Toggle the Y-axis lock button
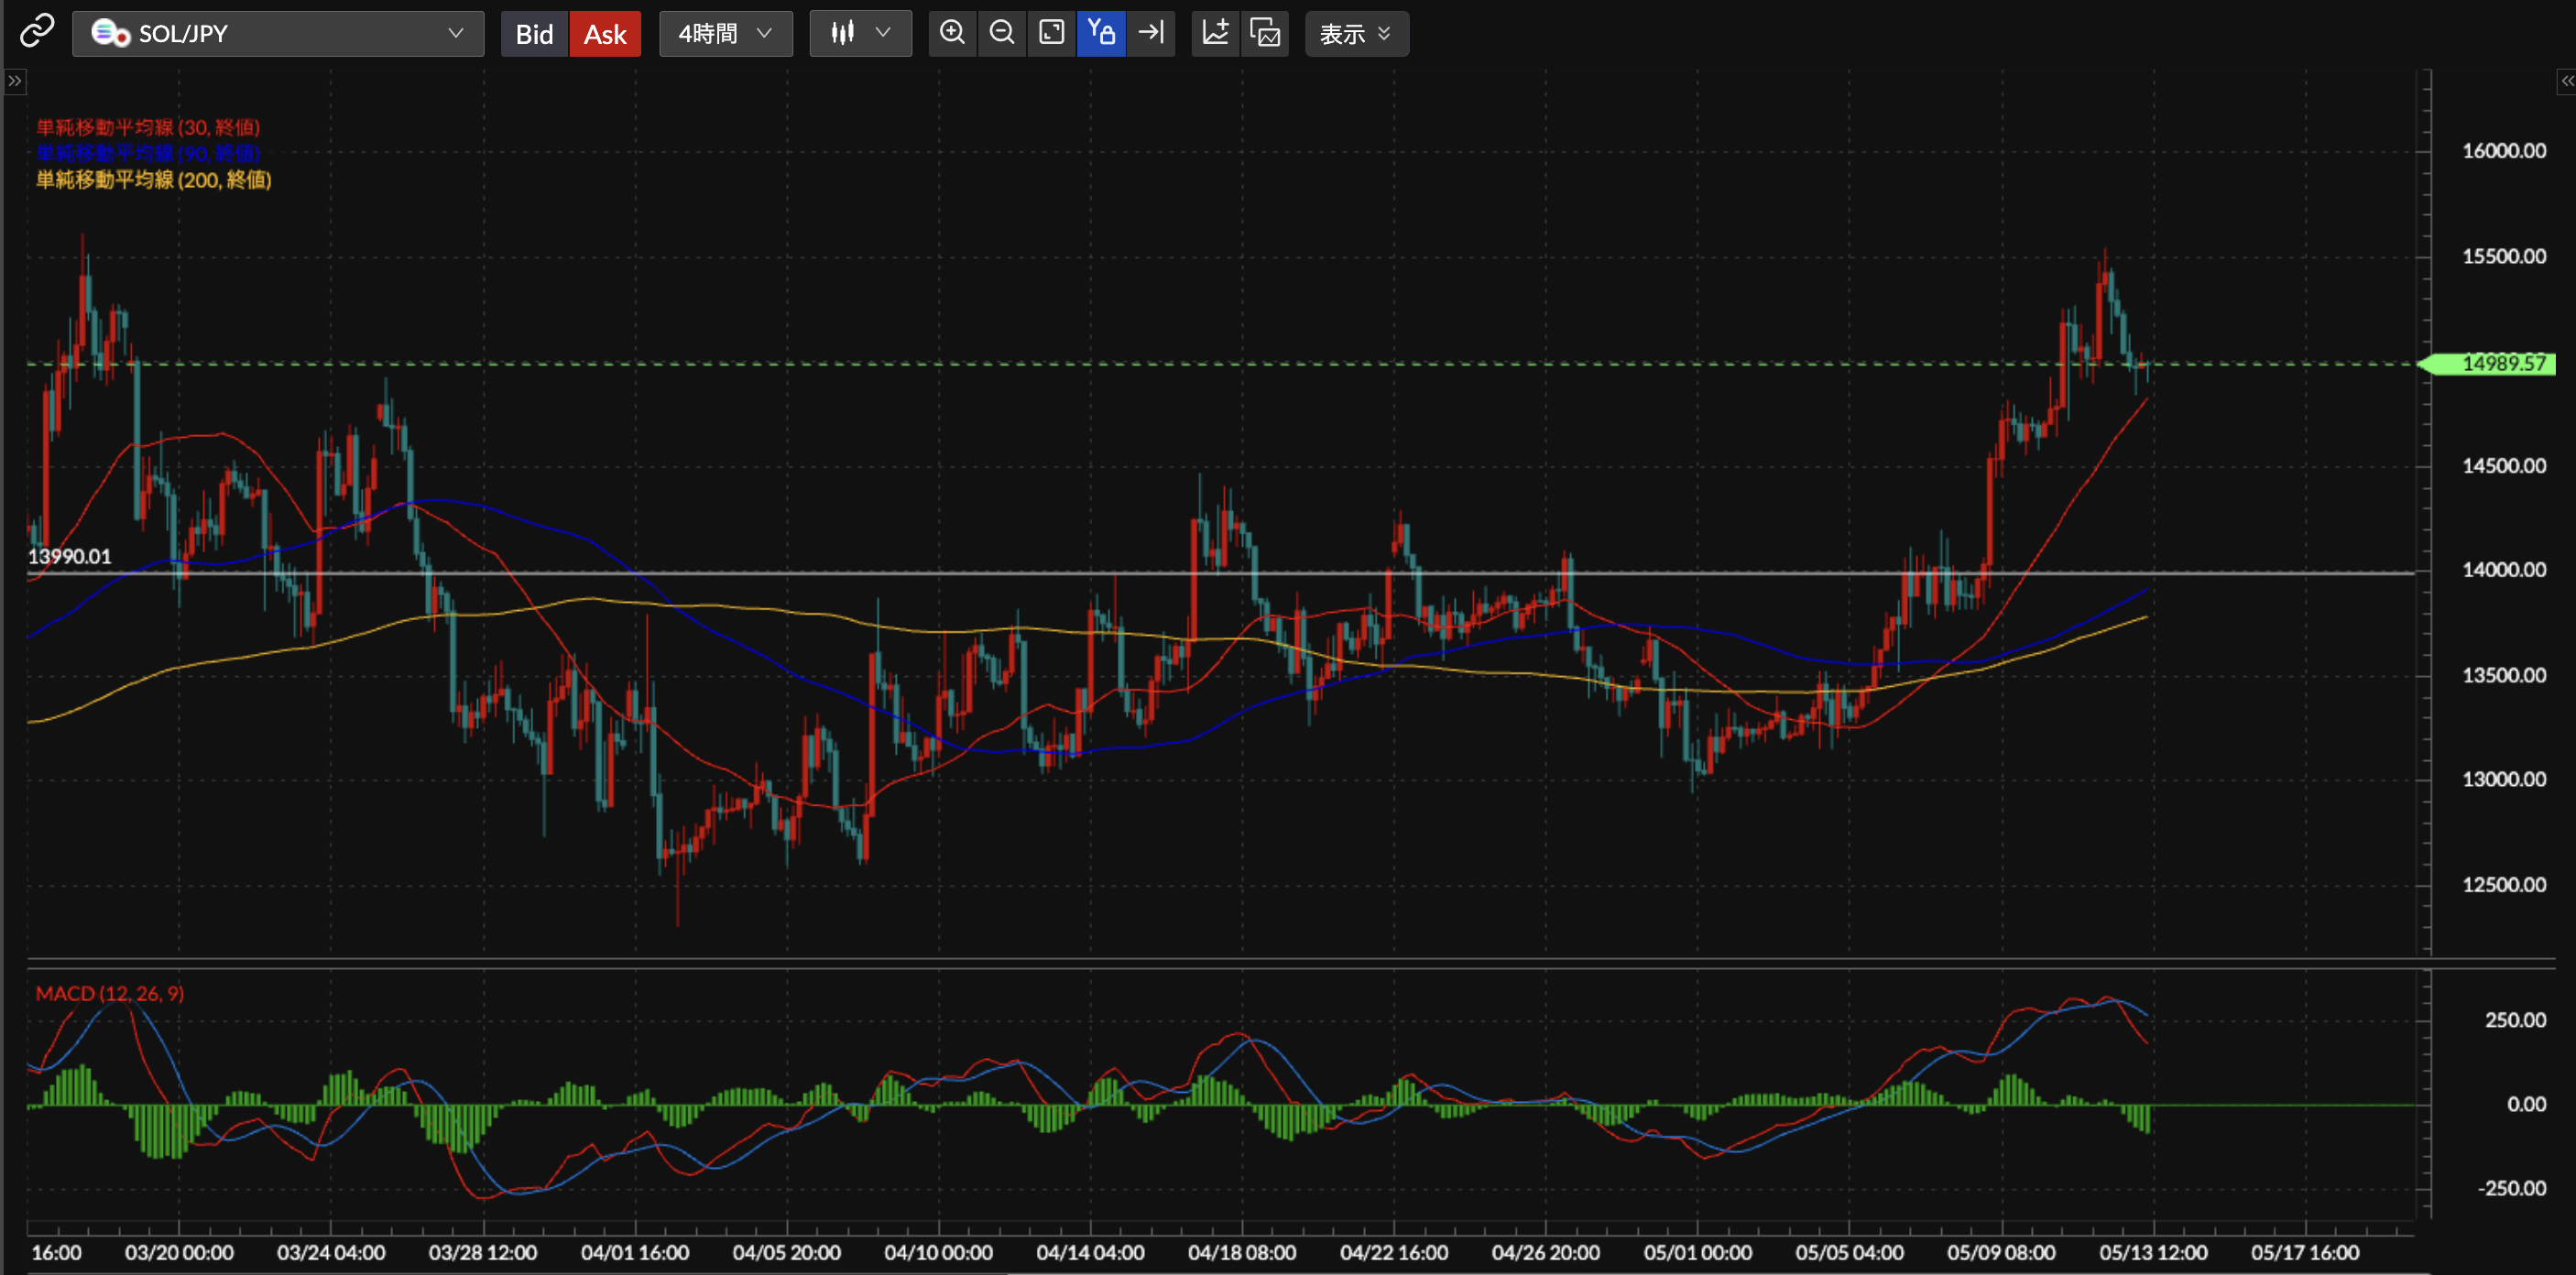Viewport: 2576px width, 1275px height. (1101, 33)
